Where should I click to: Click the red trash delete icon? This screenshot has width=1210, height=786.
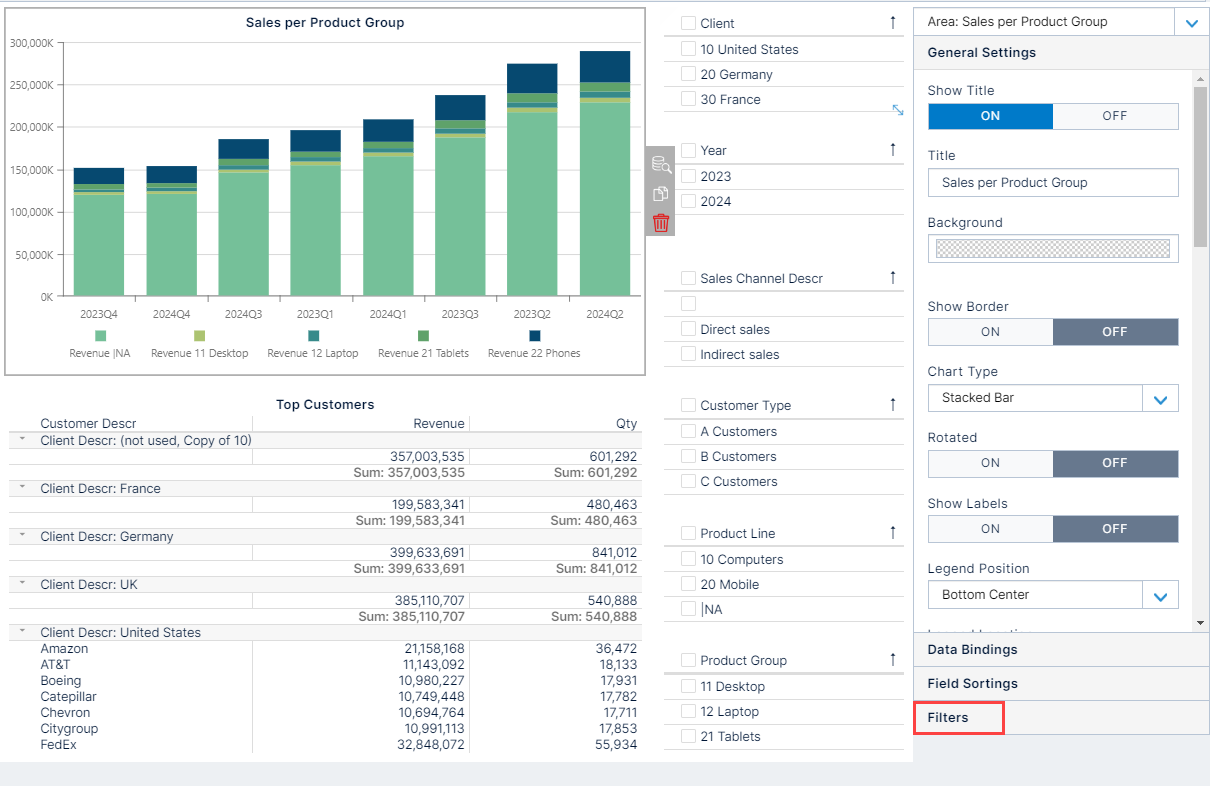660,222
